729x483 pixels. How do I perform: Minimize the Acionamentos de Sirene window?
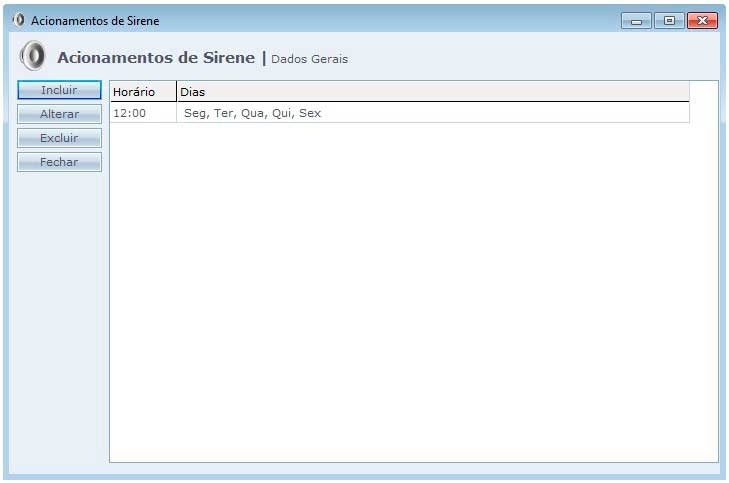click(x=636, y=20)
